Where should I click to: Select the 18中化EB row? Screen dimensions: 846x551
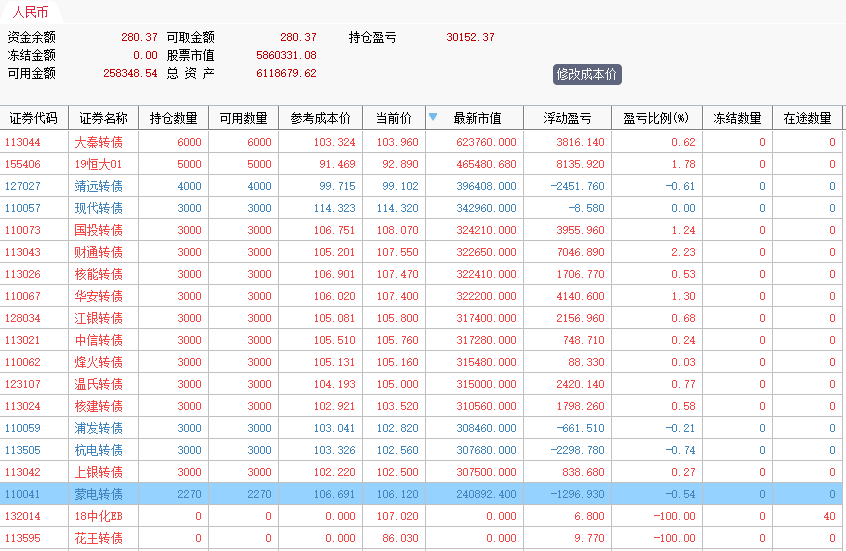pos(98,516)
